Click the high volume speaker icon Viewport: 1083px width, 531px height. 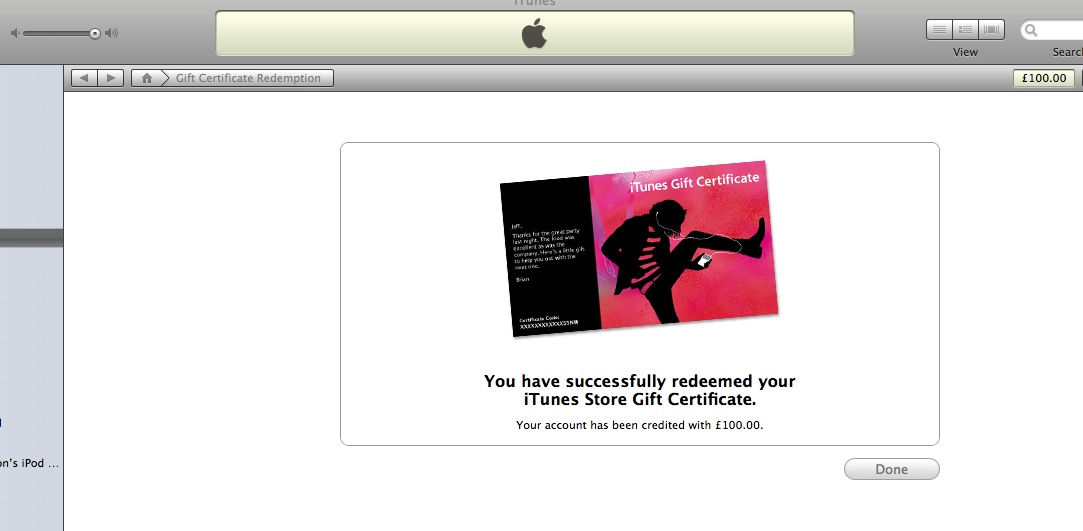111,33
